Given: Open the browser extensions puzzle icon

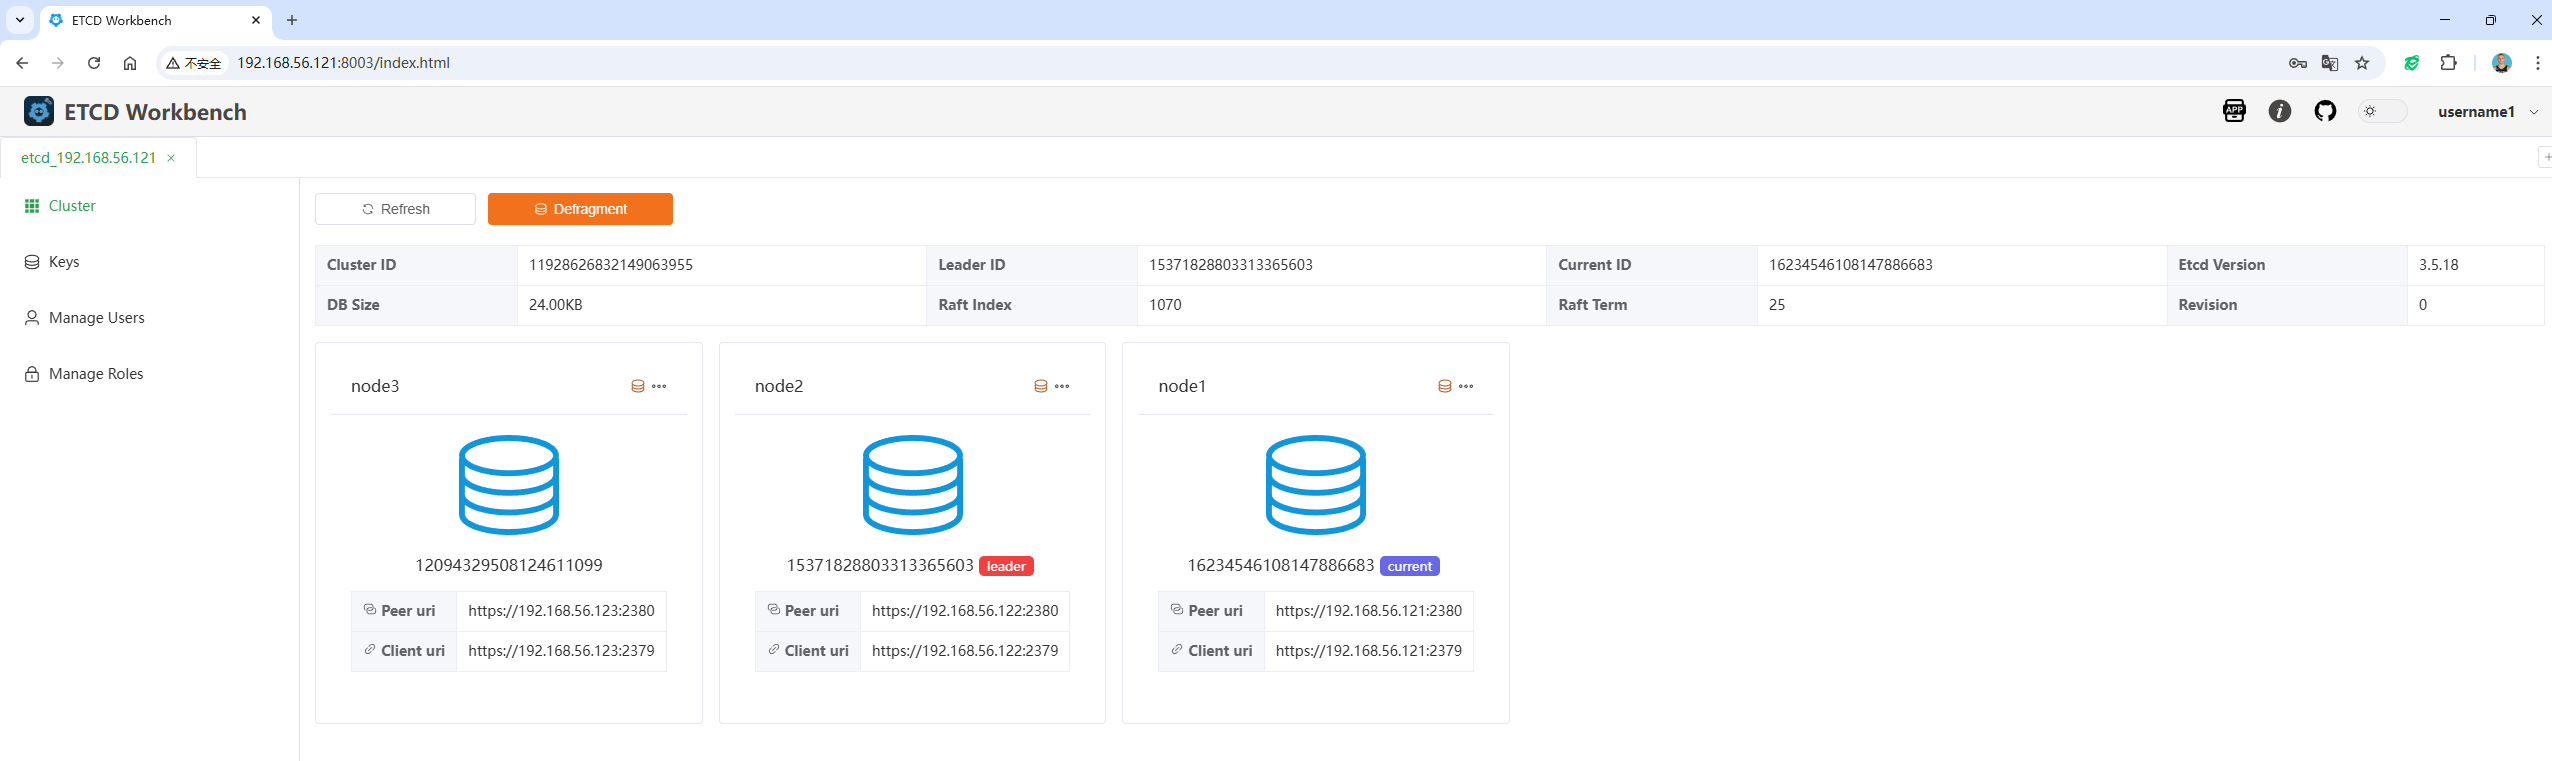Looking at the screenshot, I should coord(2448,63).
